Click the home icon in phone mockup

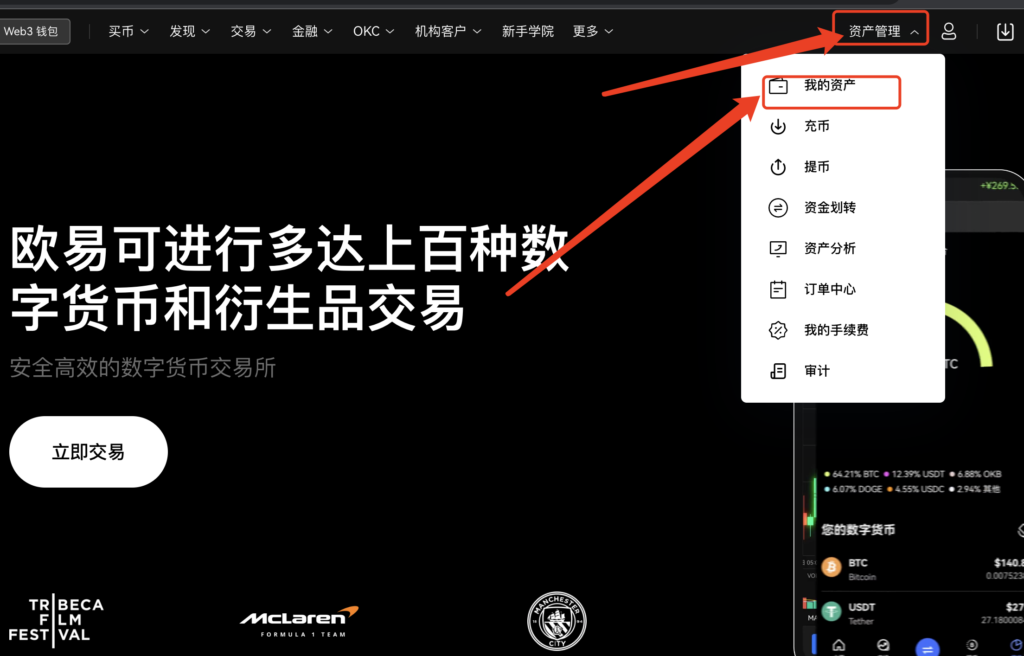point(839,646)
